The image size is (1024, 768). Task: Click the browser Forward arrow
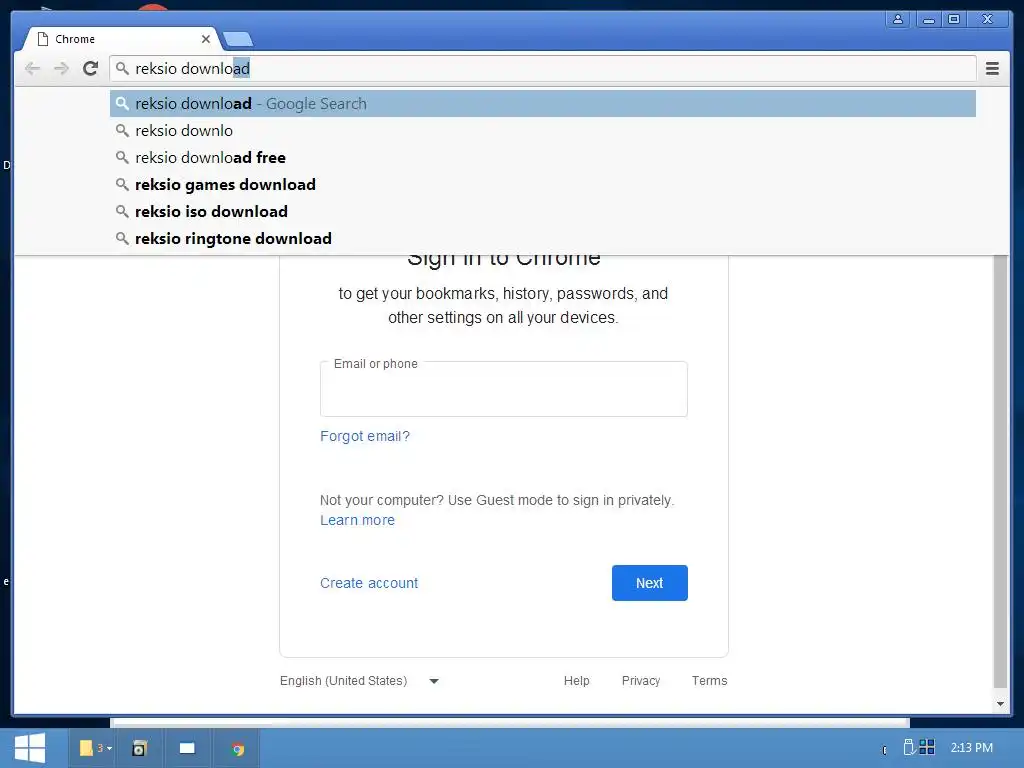pyautogui.click(x=61, y=68)
